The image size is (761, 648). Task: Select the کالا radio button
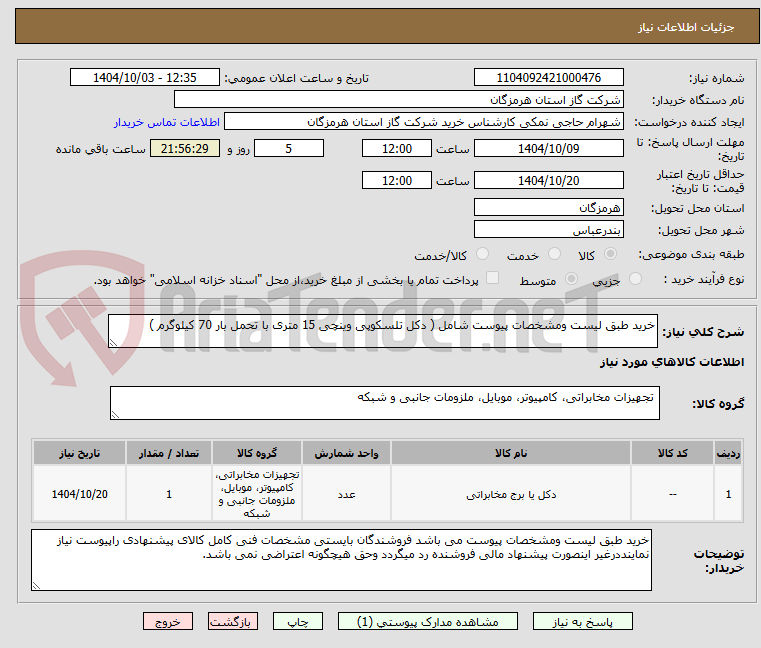[x=610, y=254]
